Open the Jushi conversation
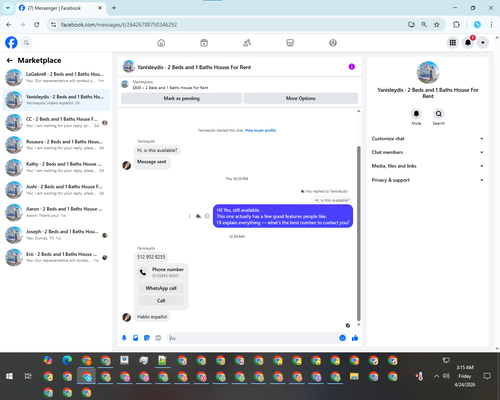Image resolution: width=500 pixels, height=400 pixels. click(56, 190)
